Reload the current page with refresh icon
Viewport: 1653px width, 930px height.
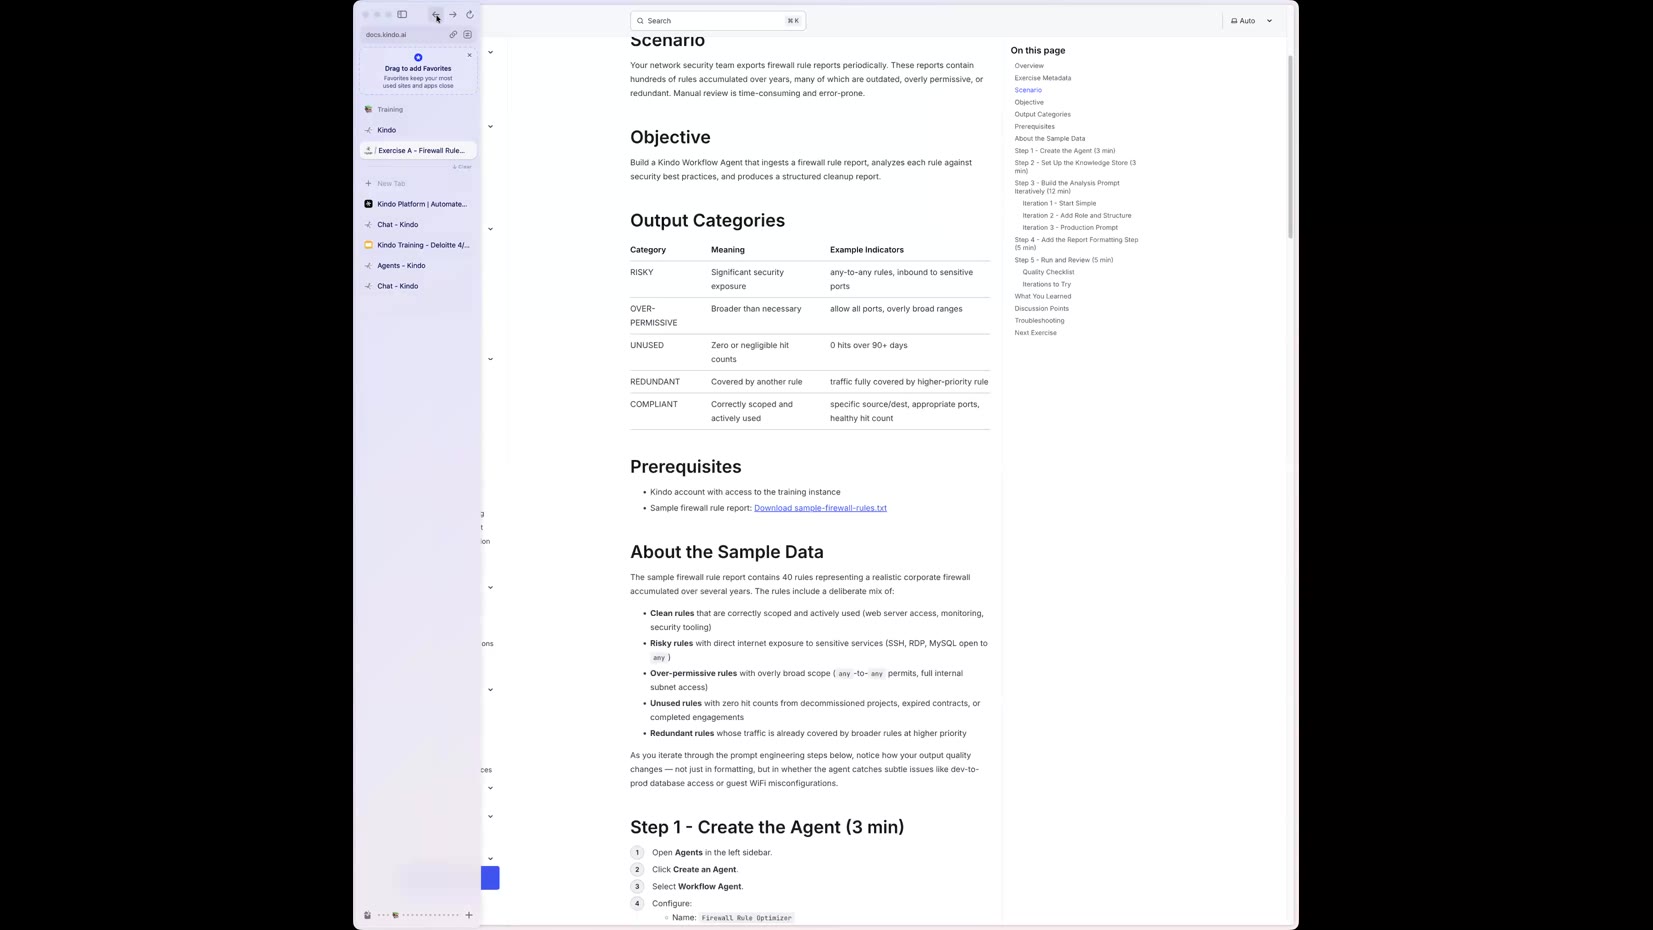470,15
